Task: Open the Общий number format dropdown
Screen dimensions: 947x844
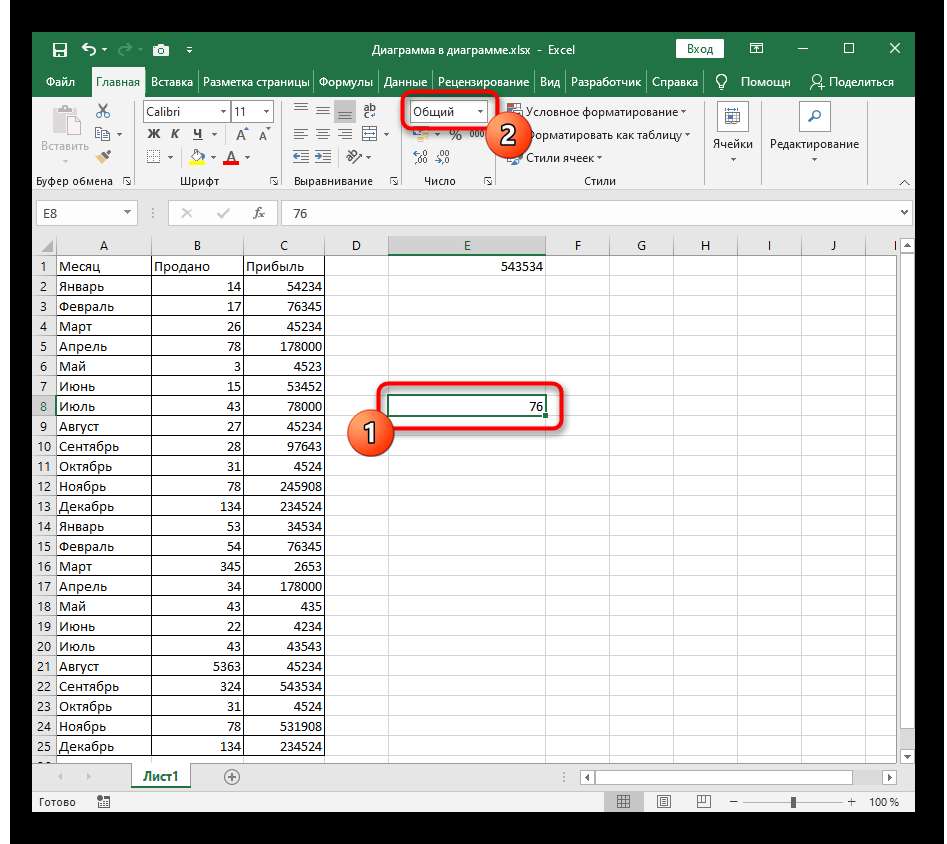Action: pyautogui.click(x=480, y=112)
